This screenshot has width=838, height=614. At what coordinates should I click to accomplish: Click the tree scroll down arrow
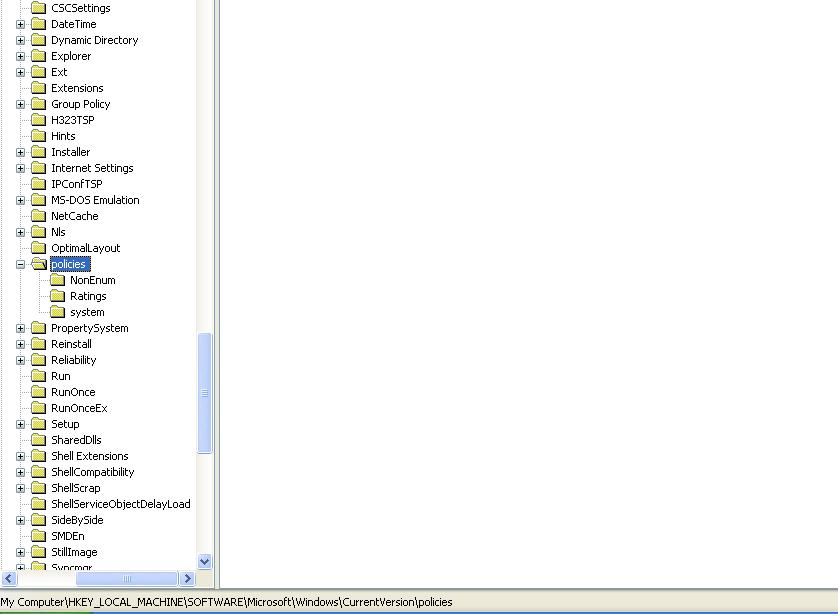(204, 562)
